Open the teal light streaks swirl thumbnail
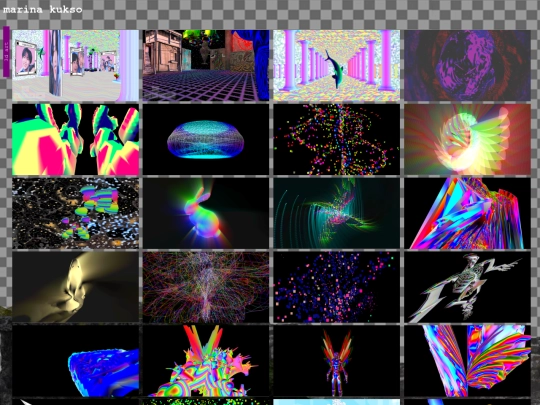The image size is (540, 405). (x=337, y=213)
